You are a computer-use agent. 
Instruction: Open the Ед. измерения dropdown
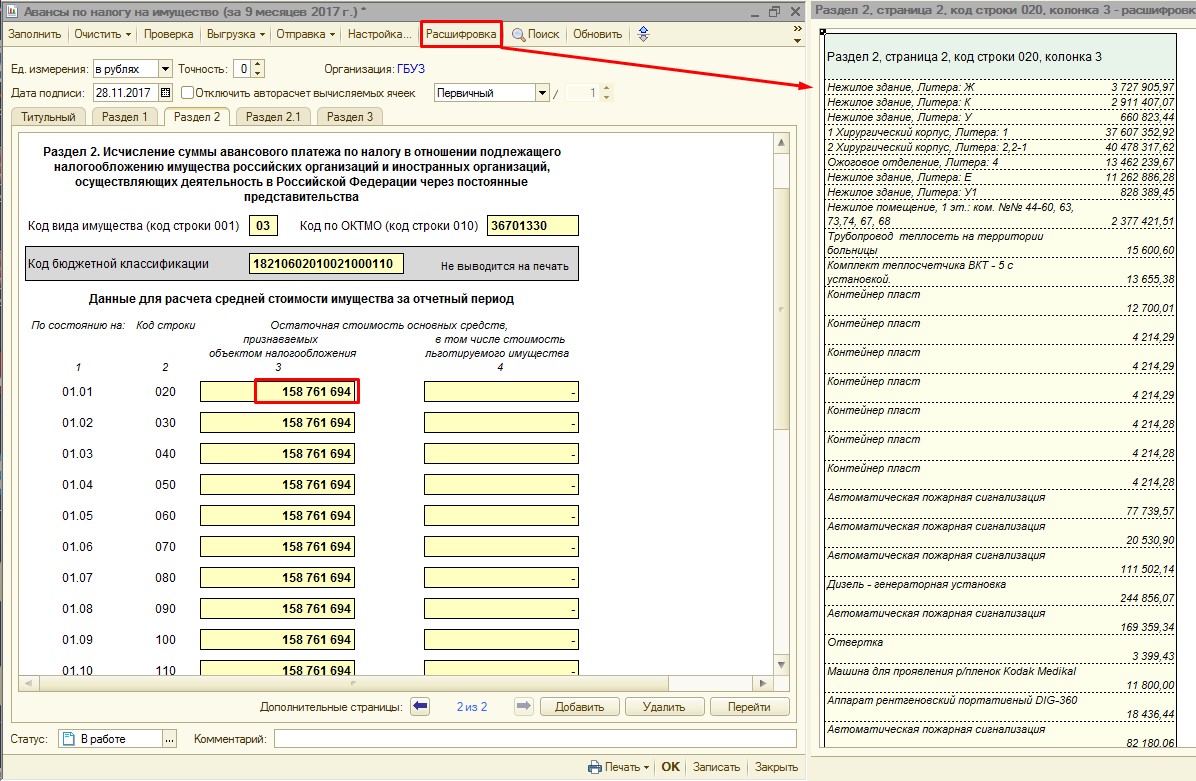pyautogui.click(x=165, y=69)
